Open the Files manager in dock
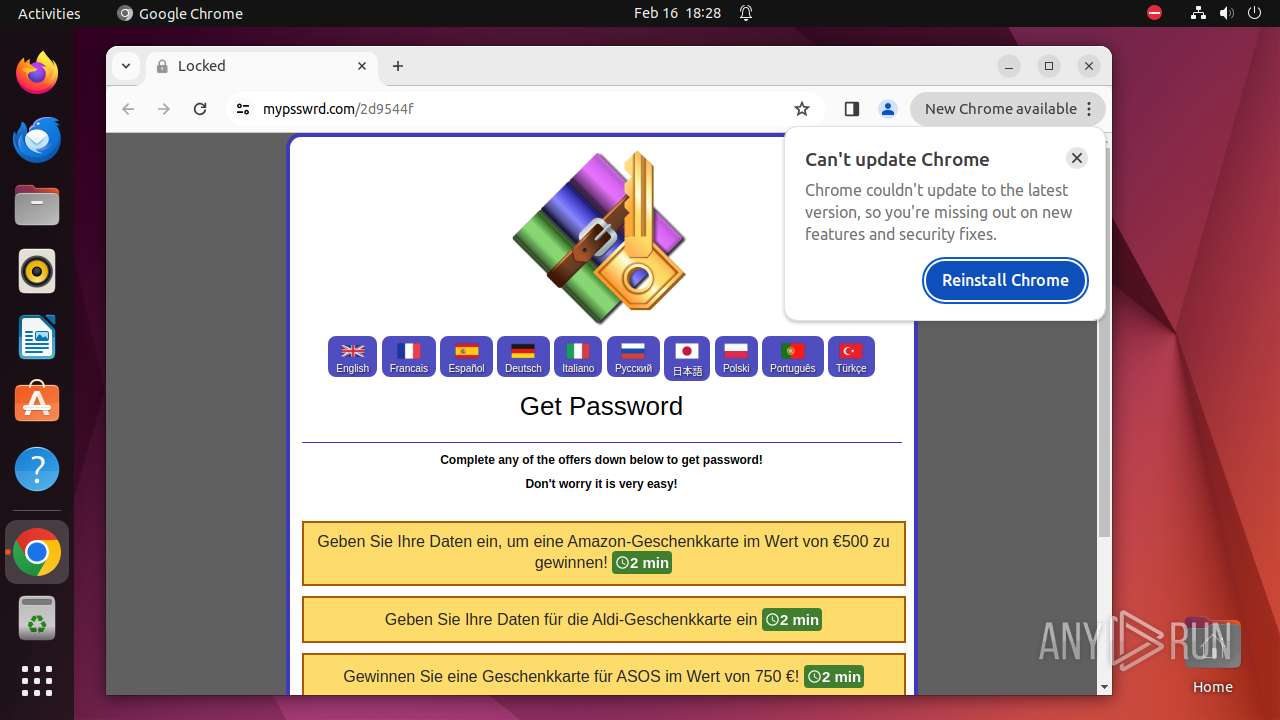The height and width of the screenshot is (720, 1280). [37, 205]
